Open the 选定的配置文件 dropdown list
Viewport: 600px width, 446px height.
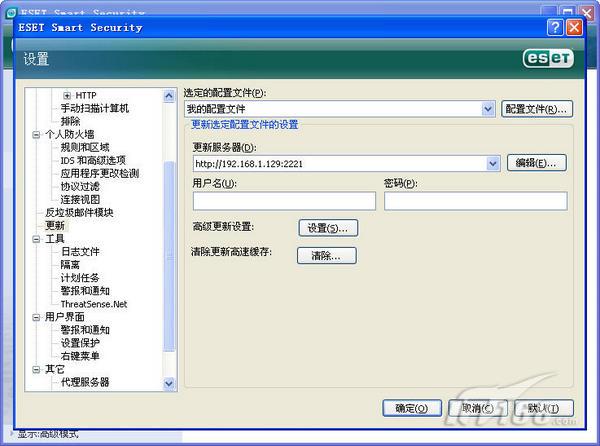coord(488,108)
